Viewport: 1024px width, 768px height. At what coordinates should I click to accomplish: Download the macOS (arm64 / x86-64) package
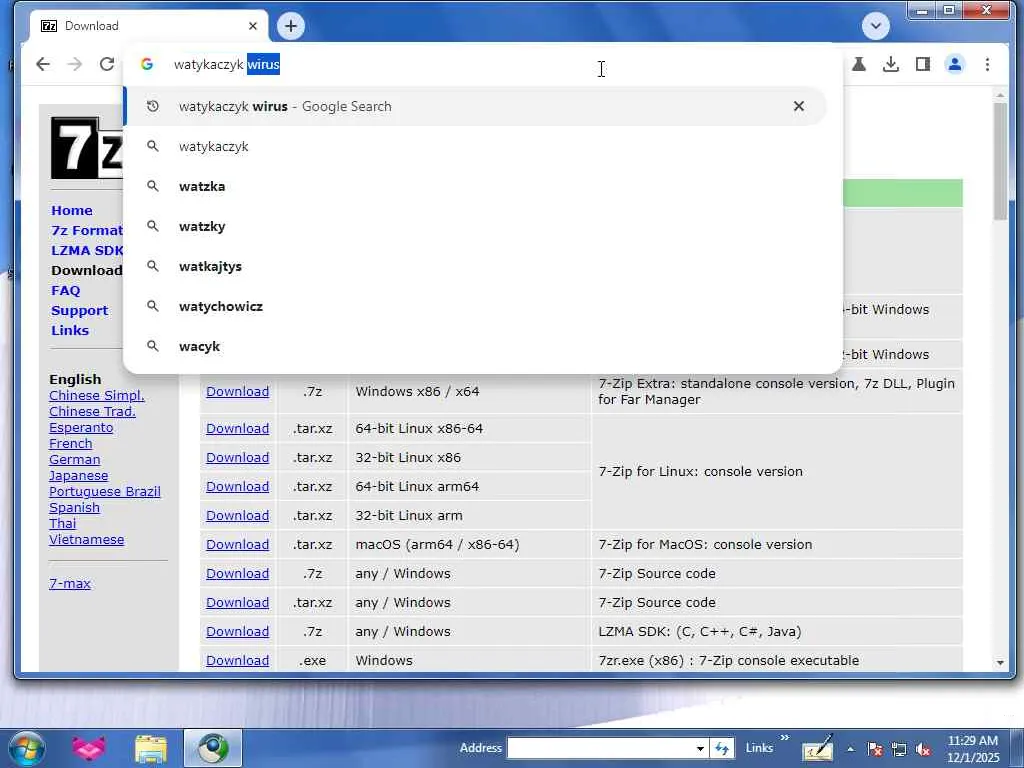(238, 545)
